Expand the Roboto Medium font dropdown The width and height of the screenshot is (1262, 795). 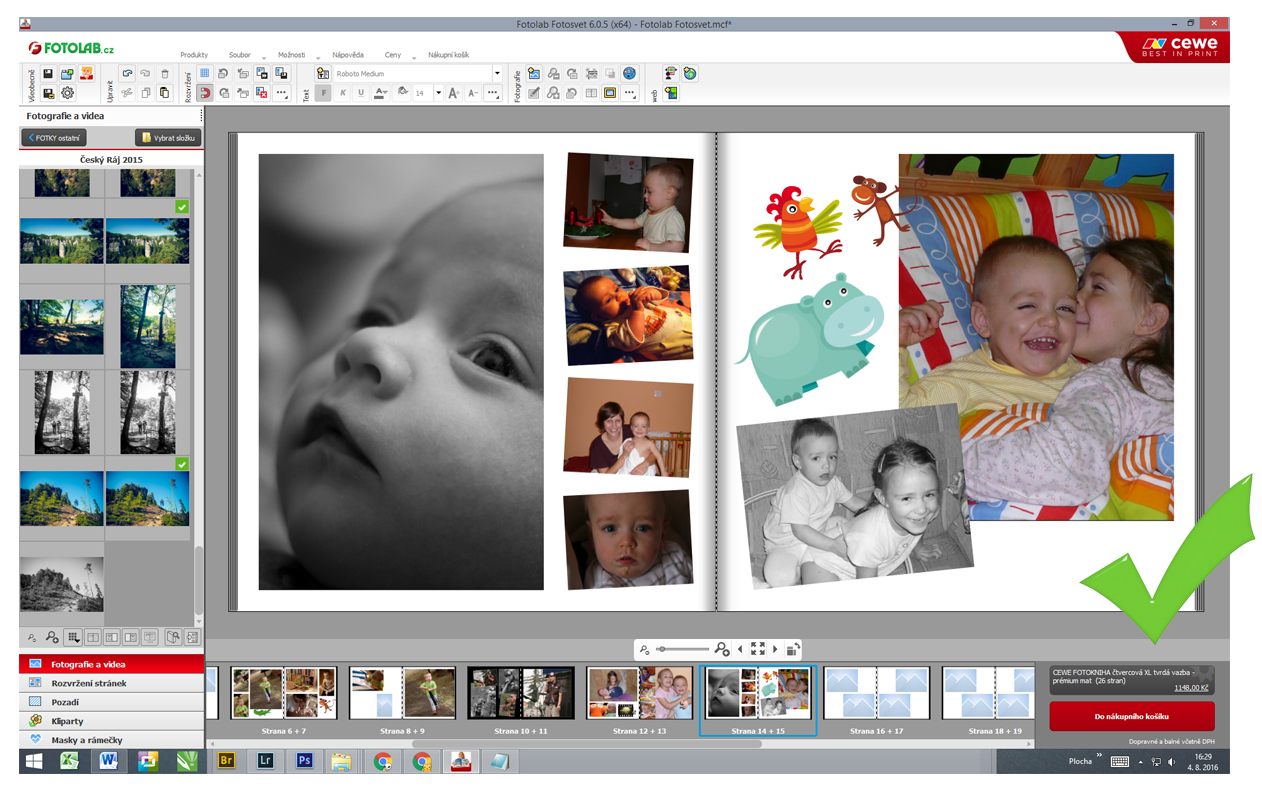tap(497, 74)
